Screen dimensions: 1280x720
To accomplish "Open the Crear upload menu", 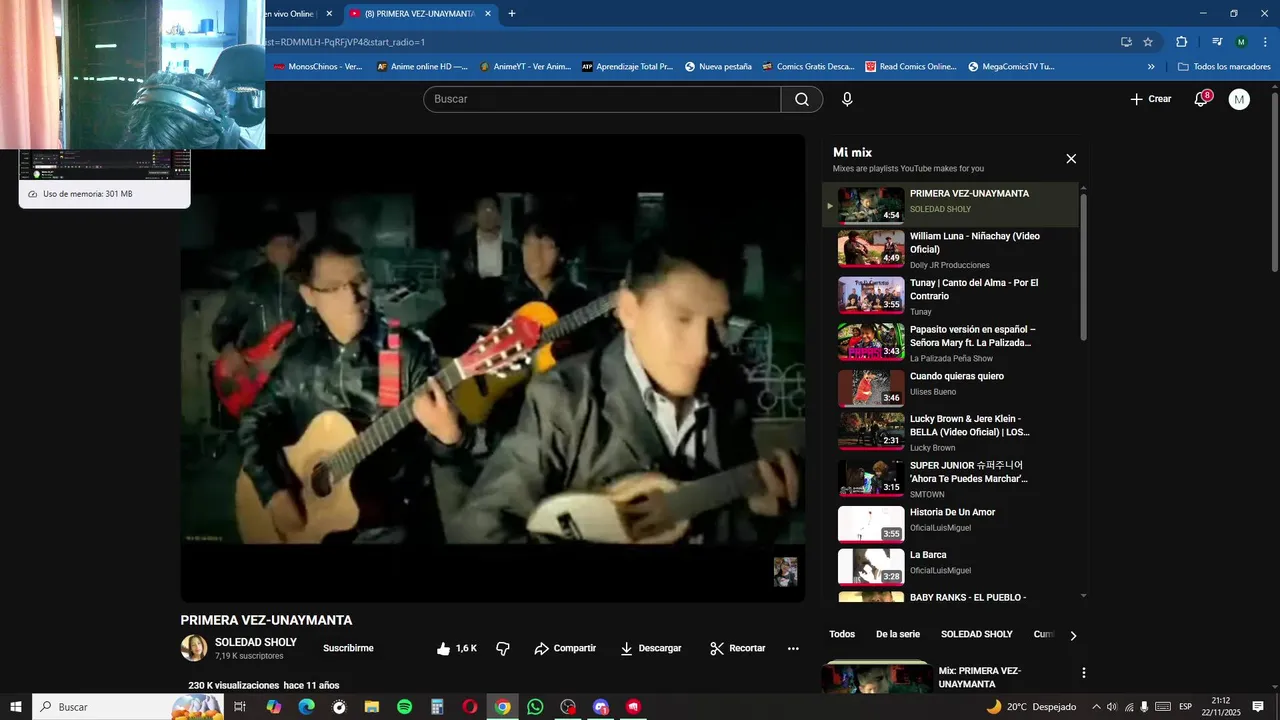I will 1150,99.
